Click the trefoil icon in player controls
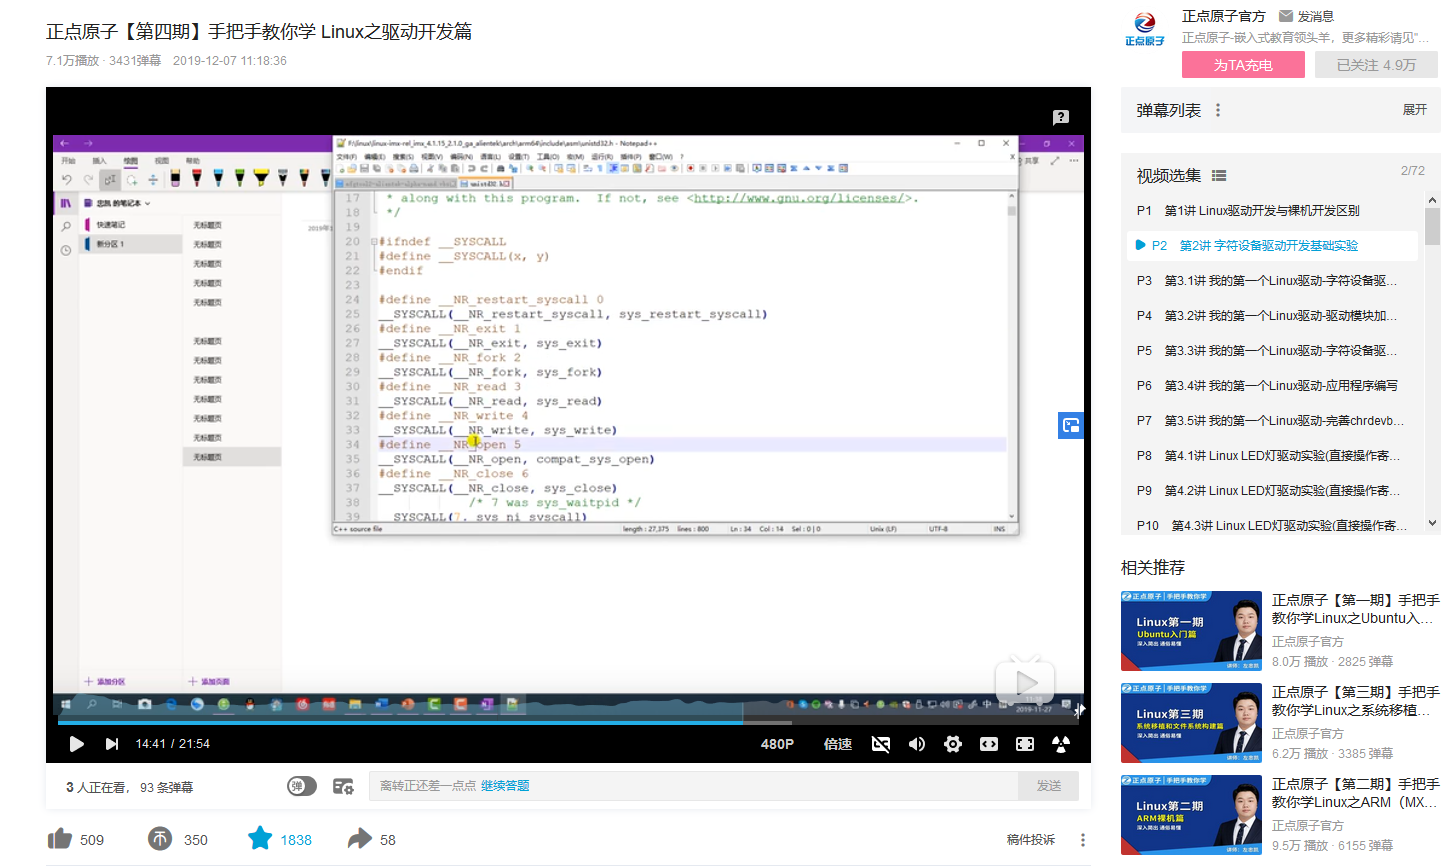Screen dimensions: 1454x867 point(1061,744)
